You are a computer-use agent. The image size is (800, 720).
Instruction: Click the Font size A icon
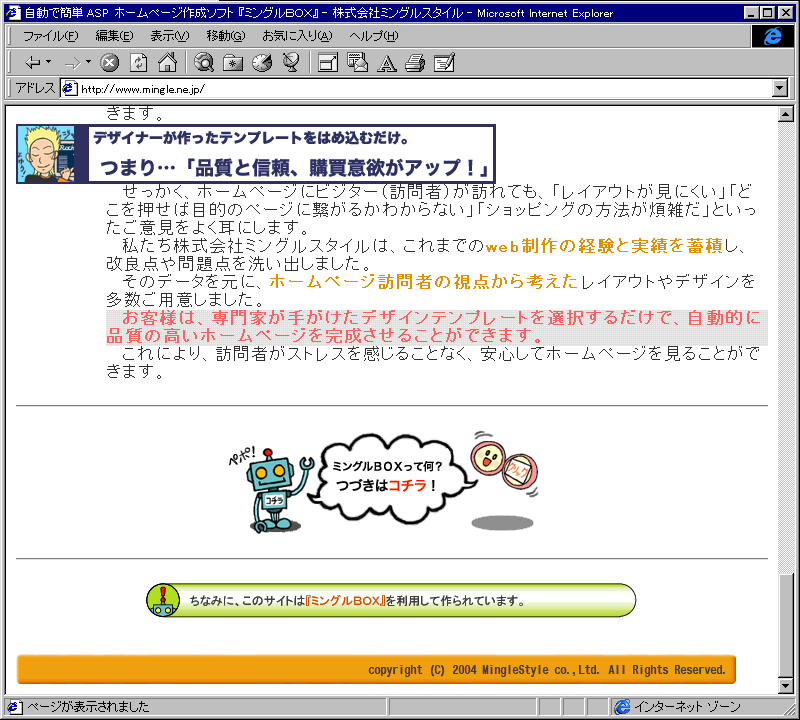click(387, 63)
